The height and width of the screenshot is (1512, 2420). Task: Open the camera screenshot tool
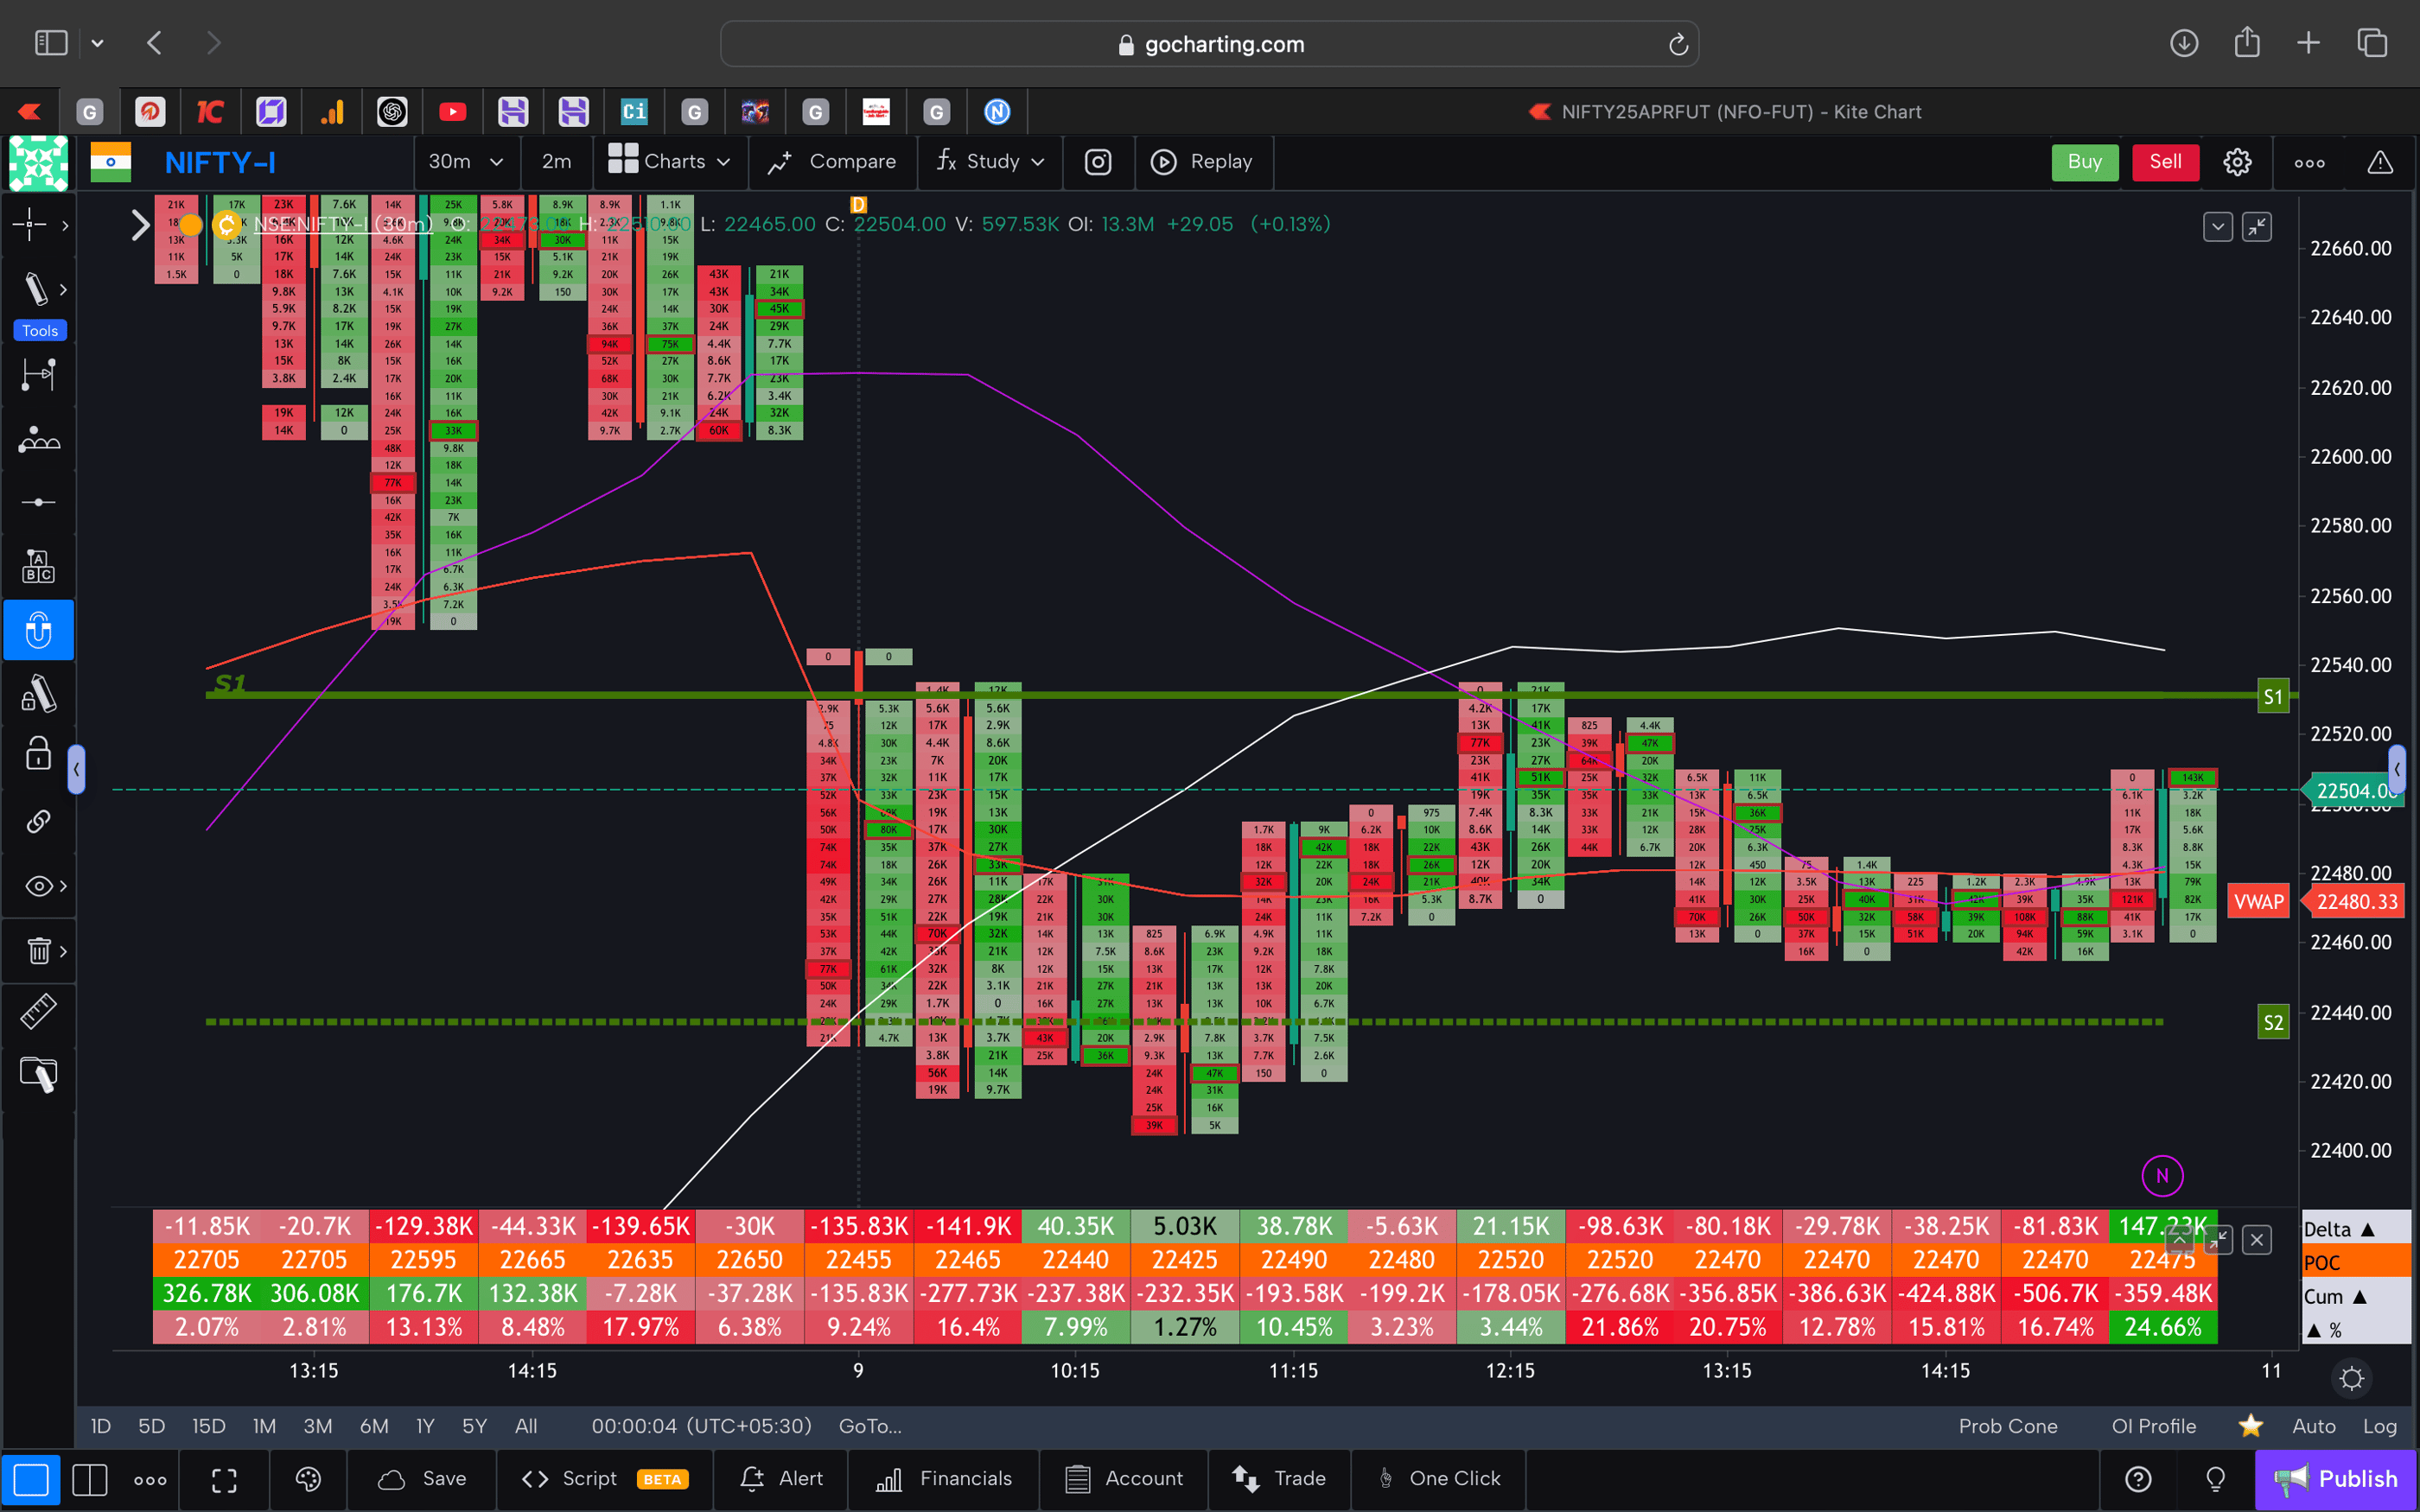(x=1097, y=161)
